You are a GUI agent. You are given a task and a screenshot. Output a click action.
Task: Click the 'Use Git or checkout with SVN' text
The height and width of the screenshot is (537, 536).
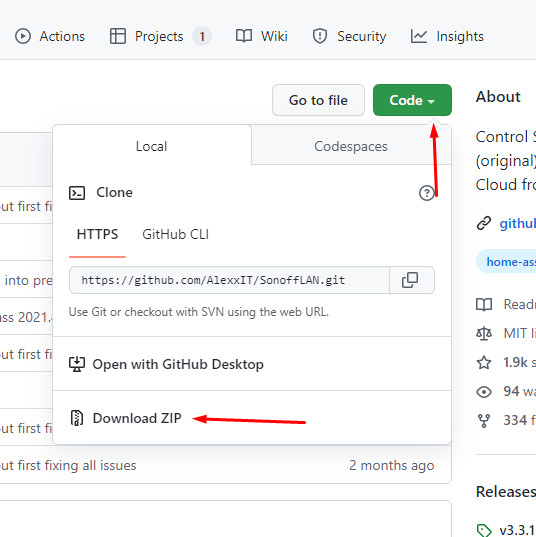point(199,312)
